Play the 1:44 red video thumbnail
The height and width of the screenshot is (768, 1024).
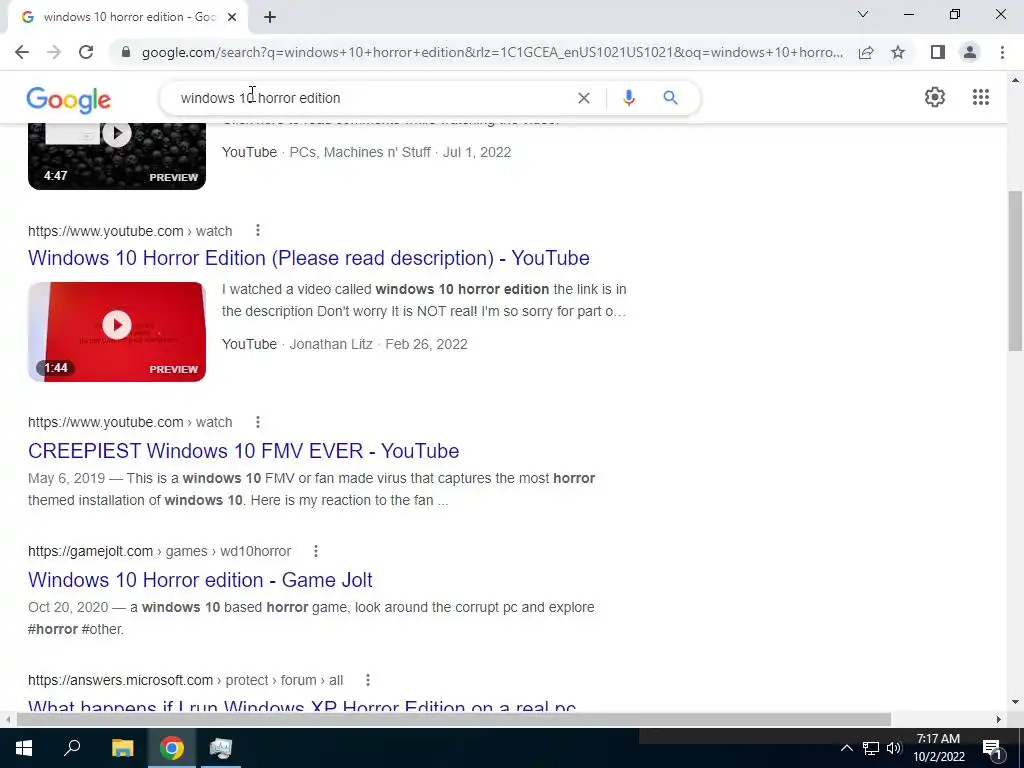[117, 332]
